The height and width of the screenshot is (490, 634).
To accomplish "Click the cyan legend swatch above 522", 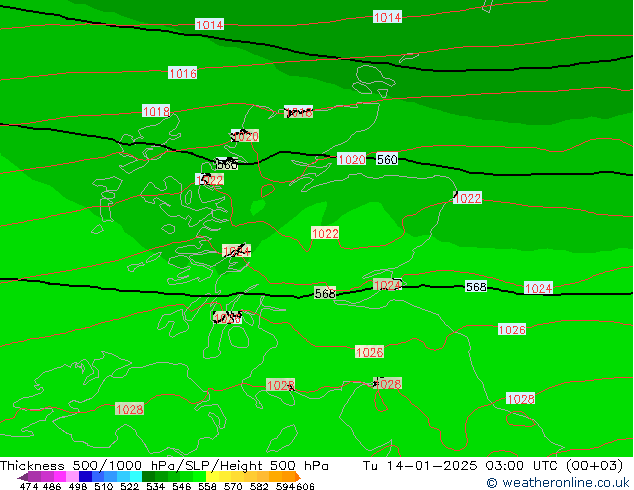I will [x=136, y=477].
